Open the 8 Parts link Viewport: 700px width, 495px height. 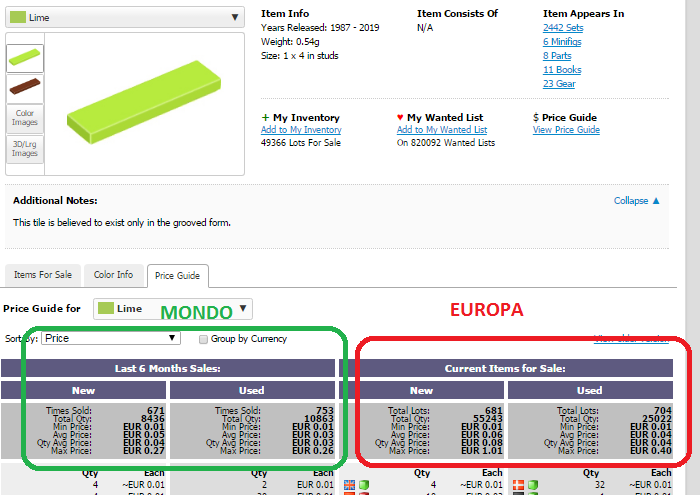[557, 56]
